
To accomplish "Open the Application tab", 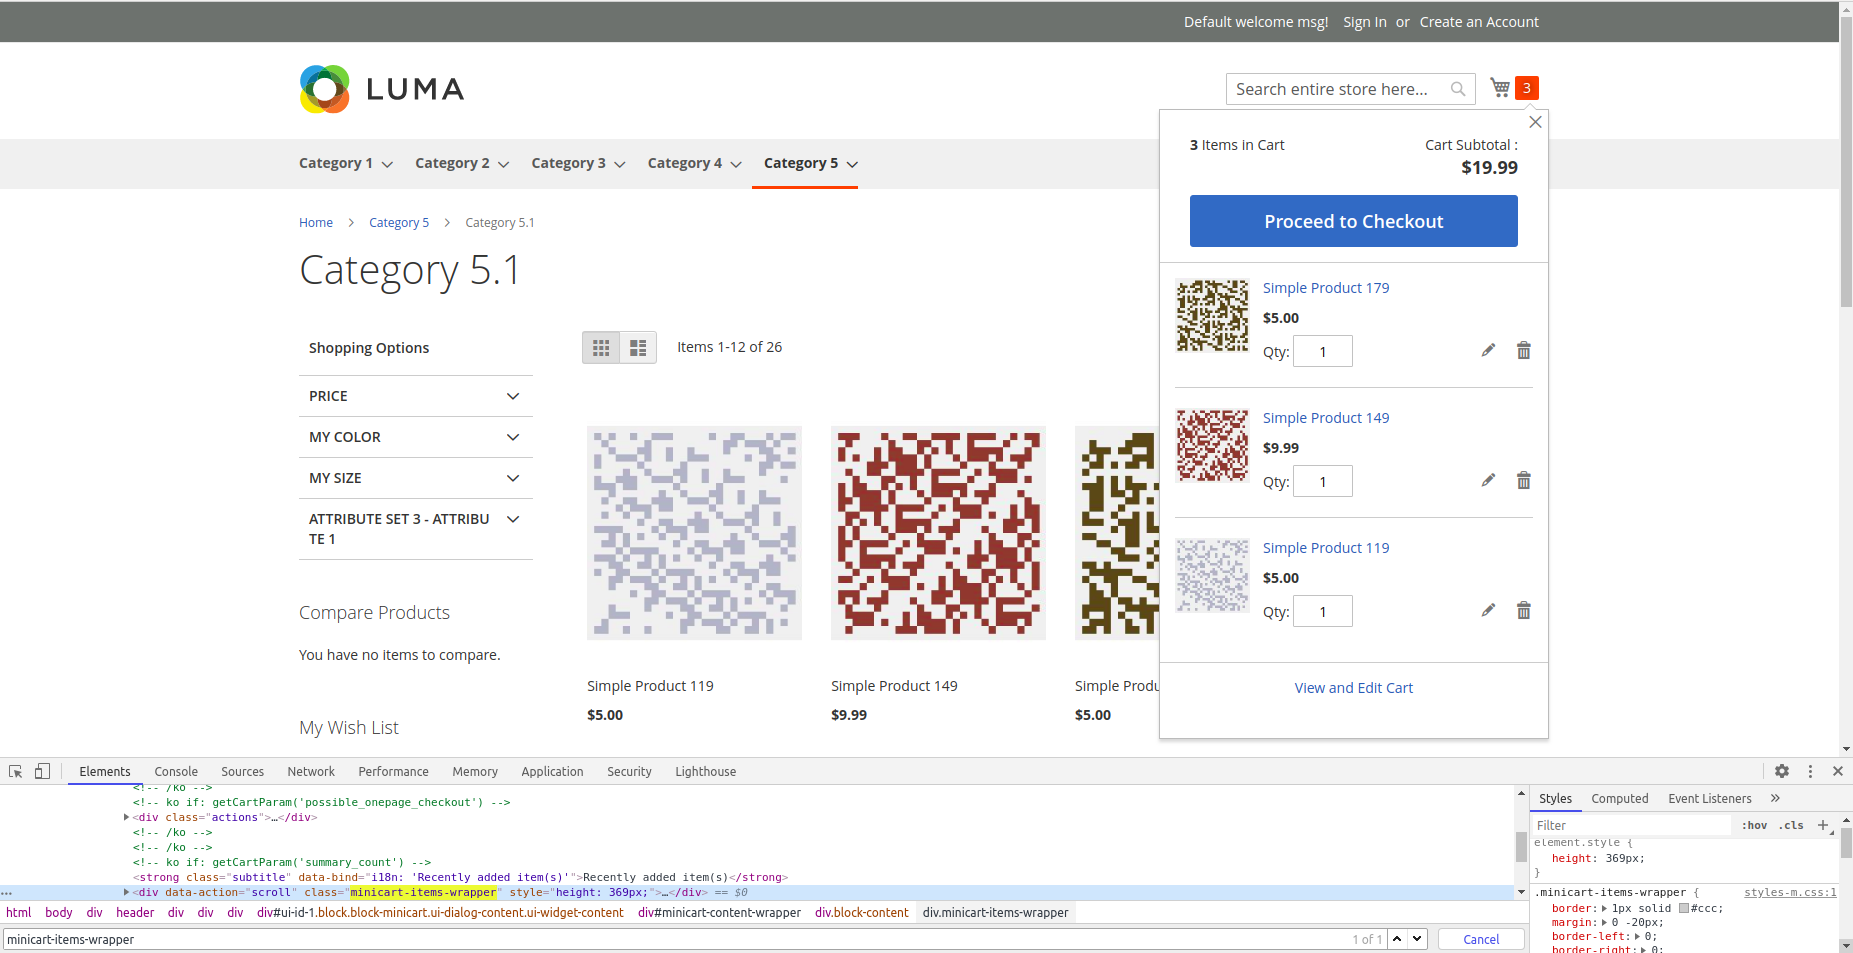I will point(552,771).
